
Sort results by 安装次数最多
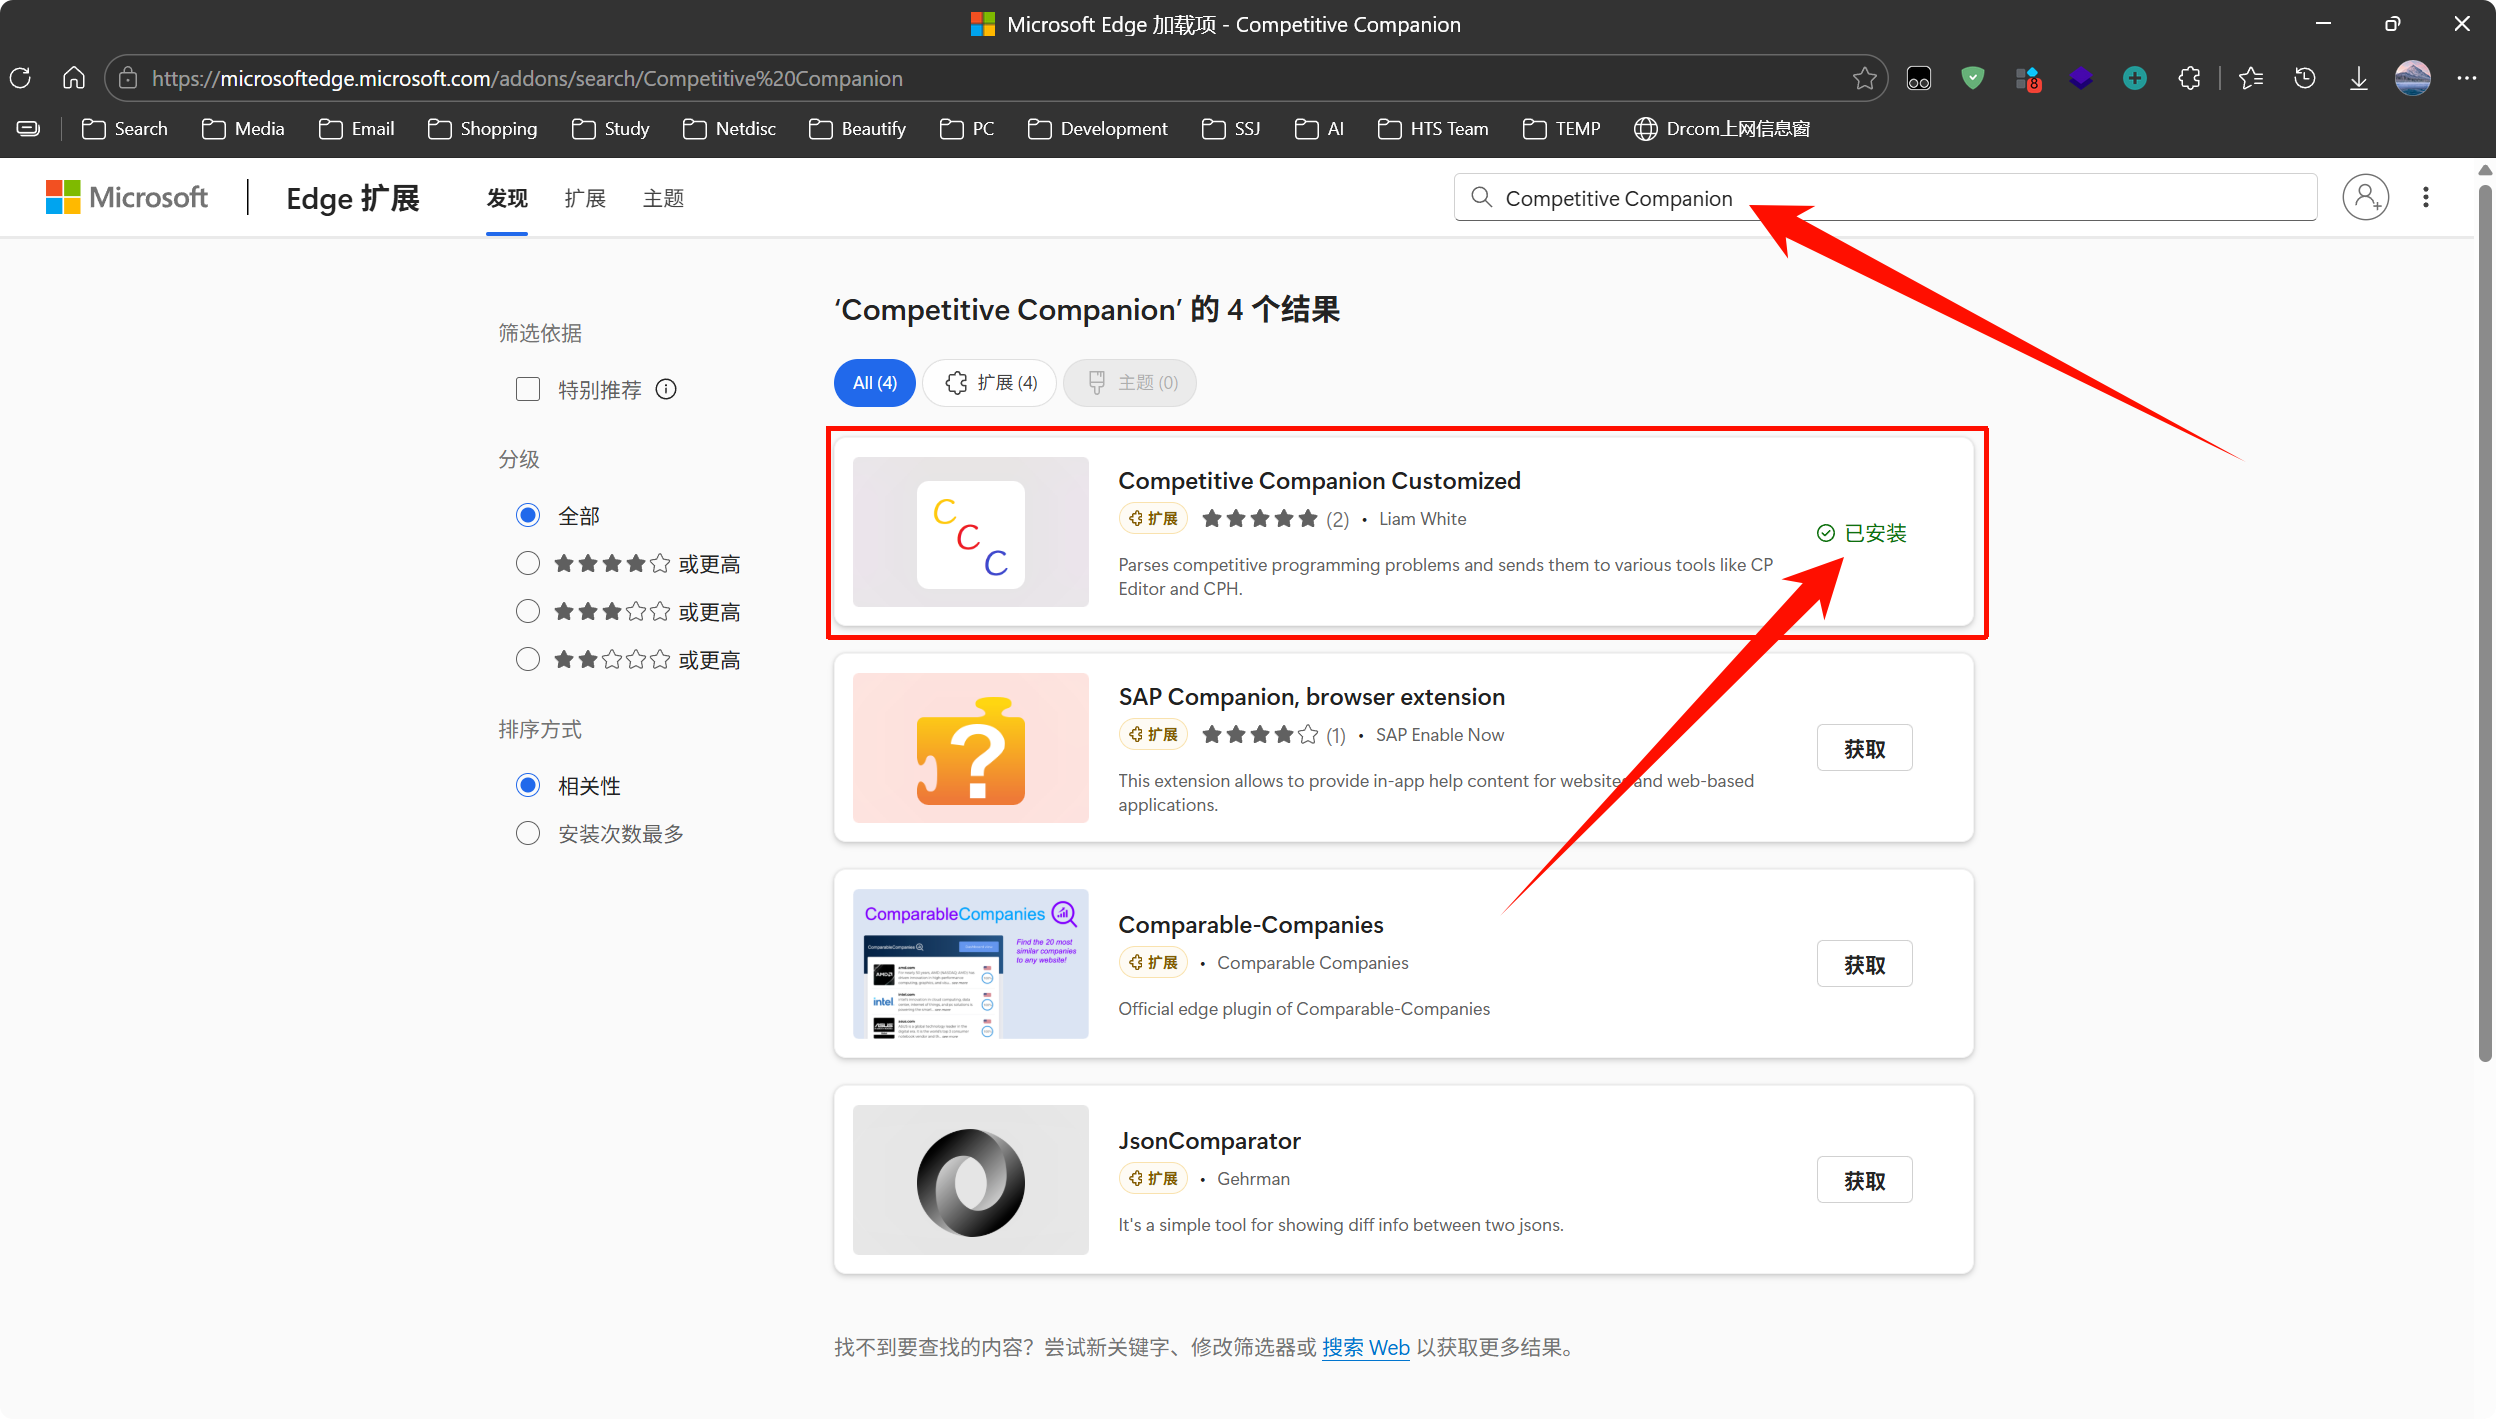point(528,833)
